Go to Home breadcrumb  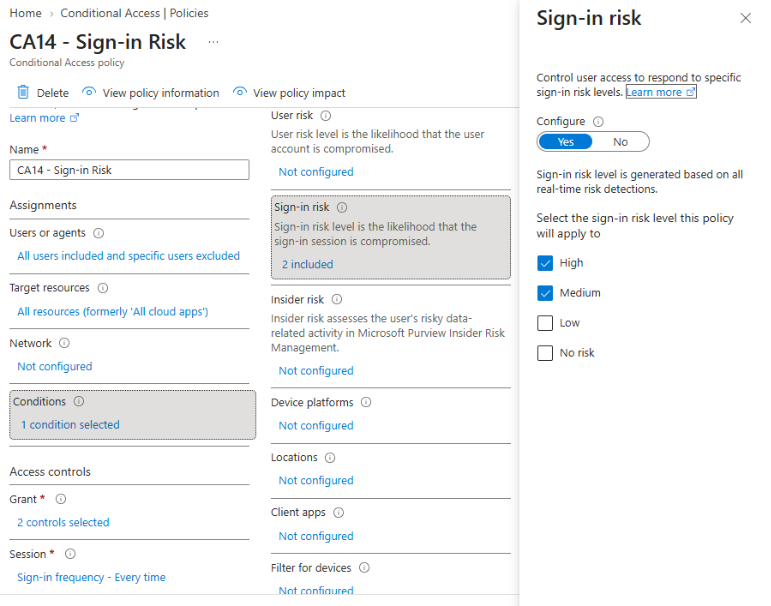26,13
